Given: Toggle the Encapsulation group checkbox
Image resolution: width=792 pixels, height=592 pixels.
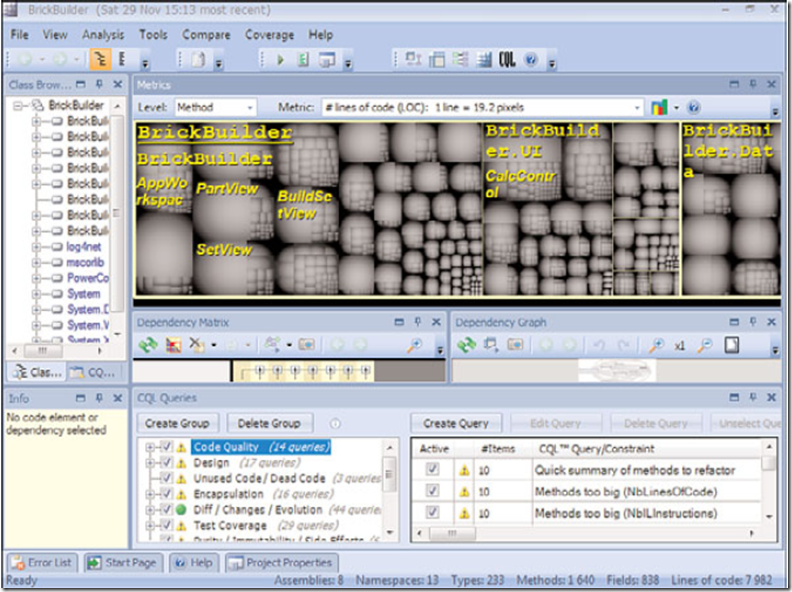Looking at the screenshot, I should tap(166, 494).
